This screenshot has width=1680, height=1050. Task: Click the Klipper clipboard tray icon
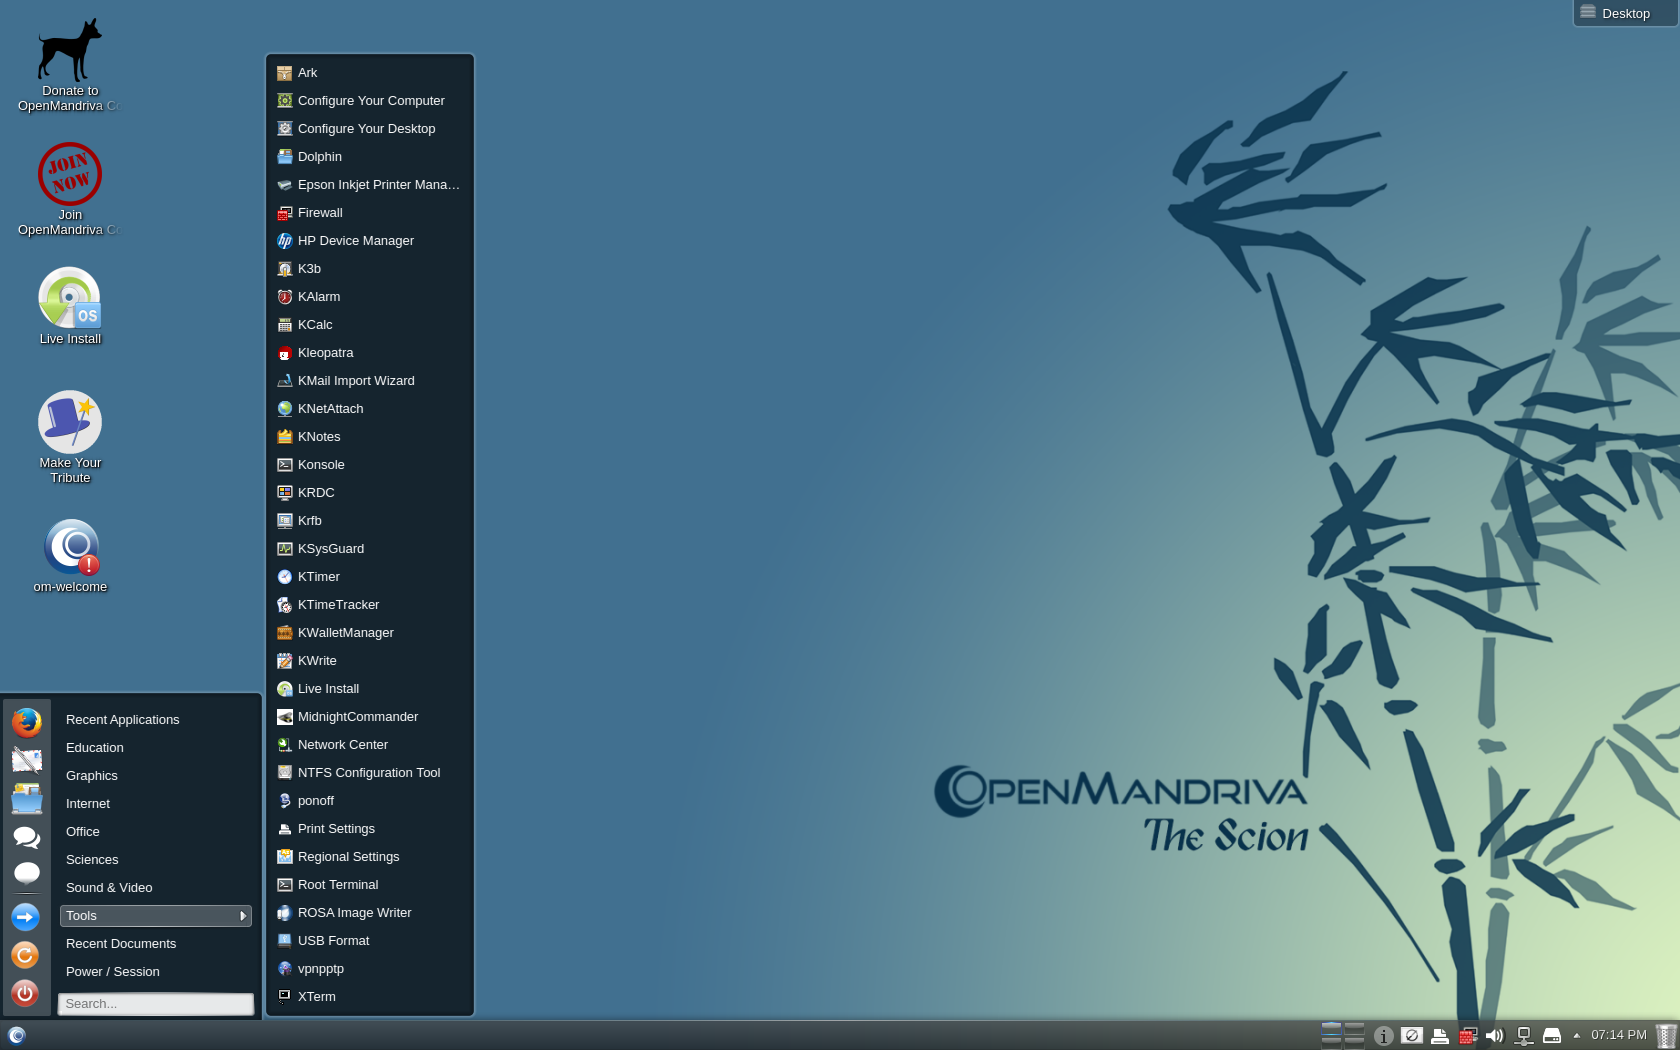tap(1412, 1036)
